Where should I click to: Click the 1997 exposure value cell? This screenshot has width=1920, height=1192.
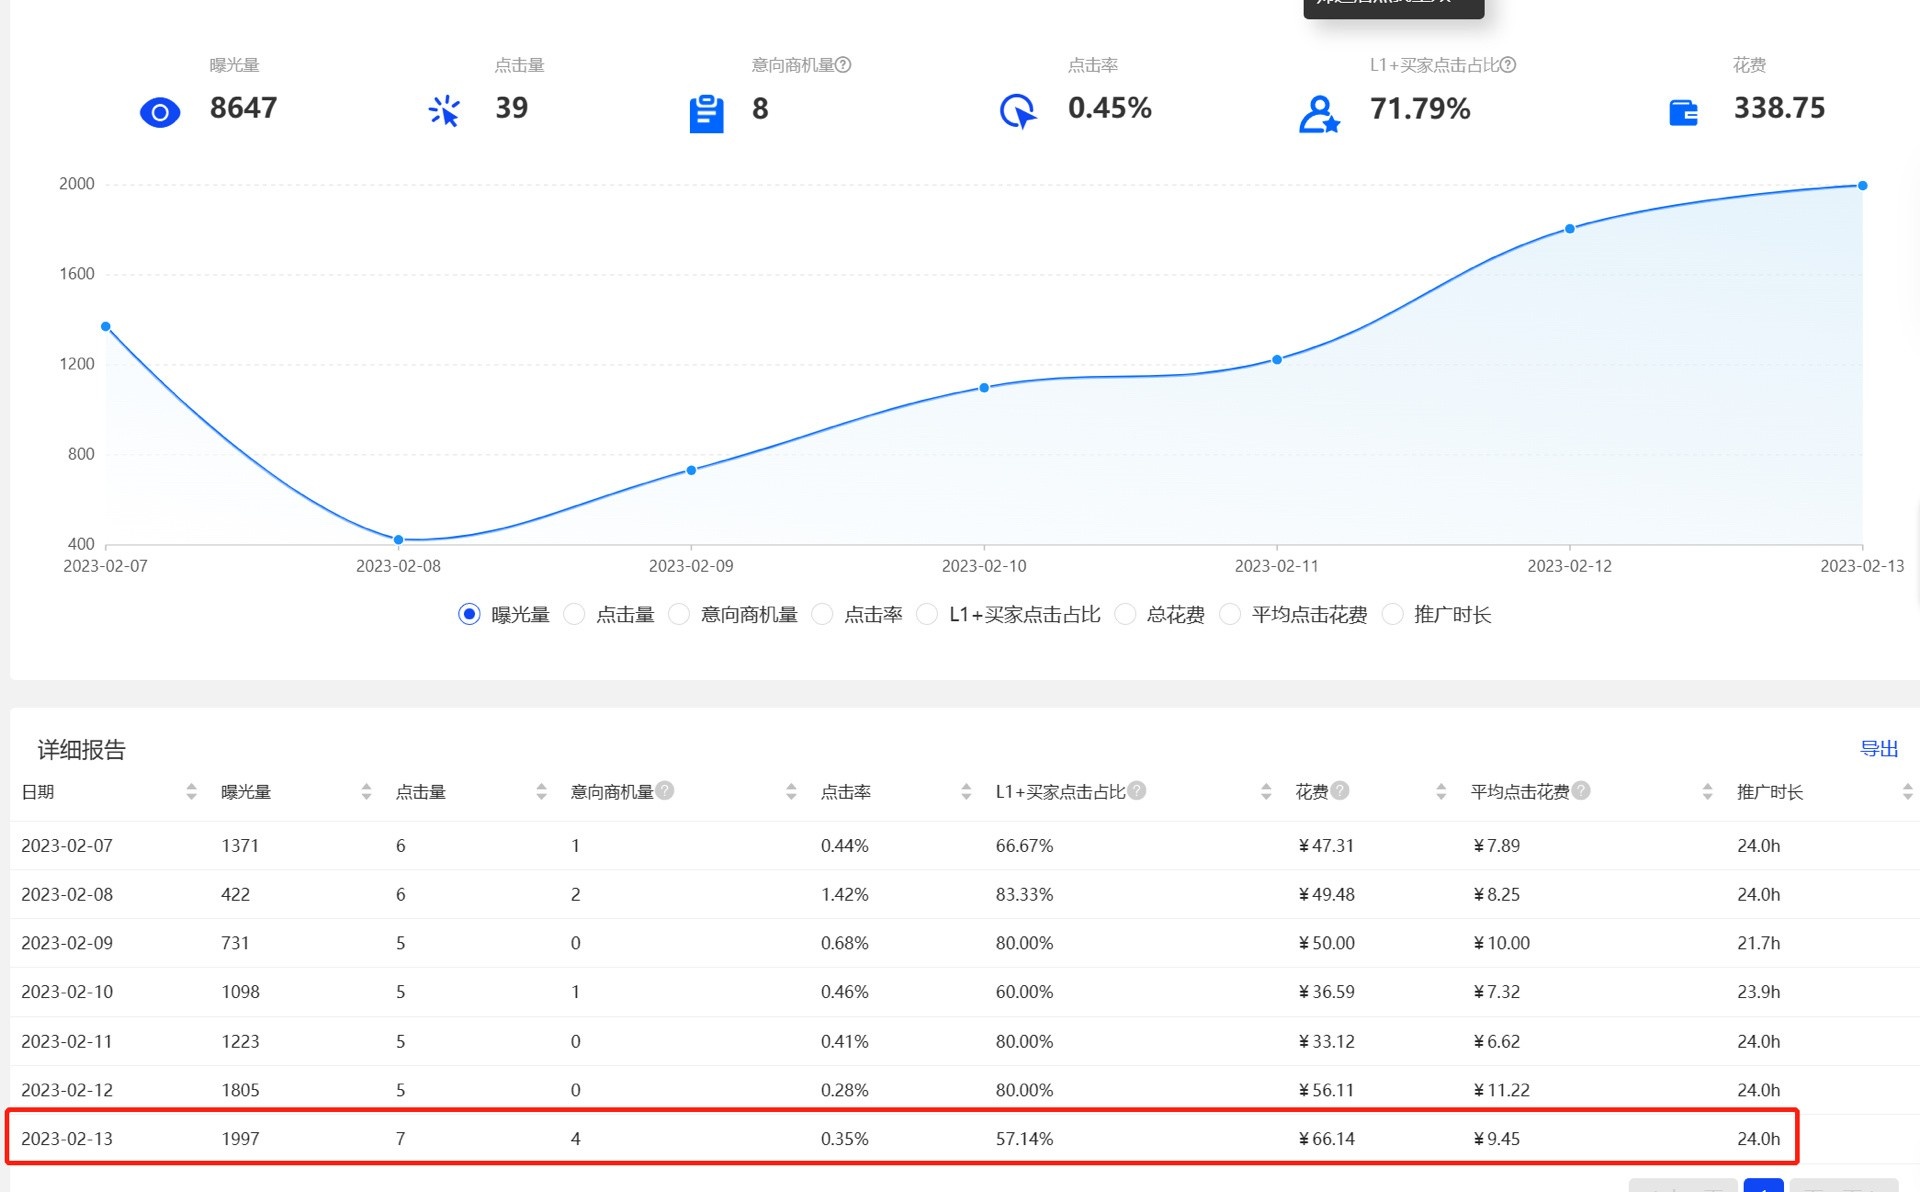point(240,1139)
